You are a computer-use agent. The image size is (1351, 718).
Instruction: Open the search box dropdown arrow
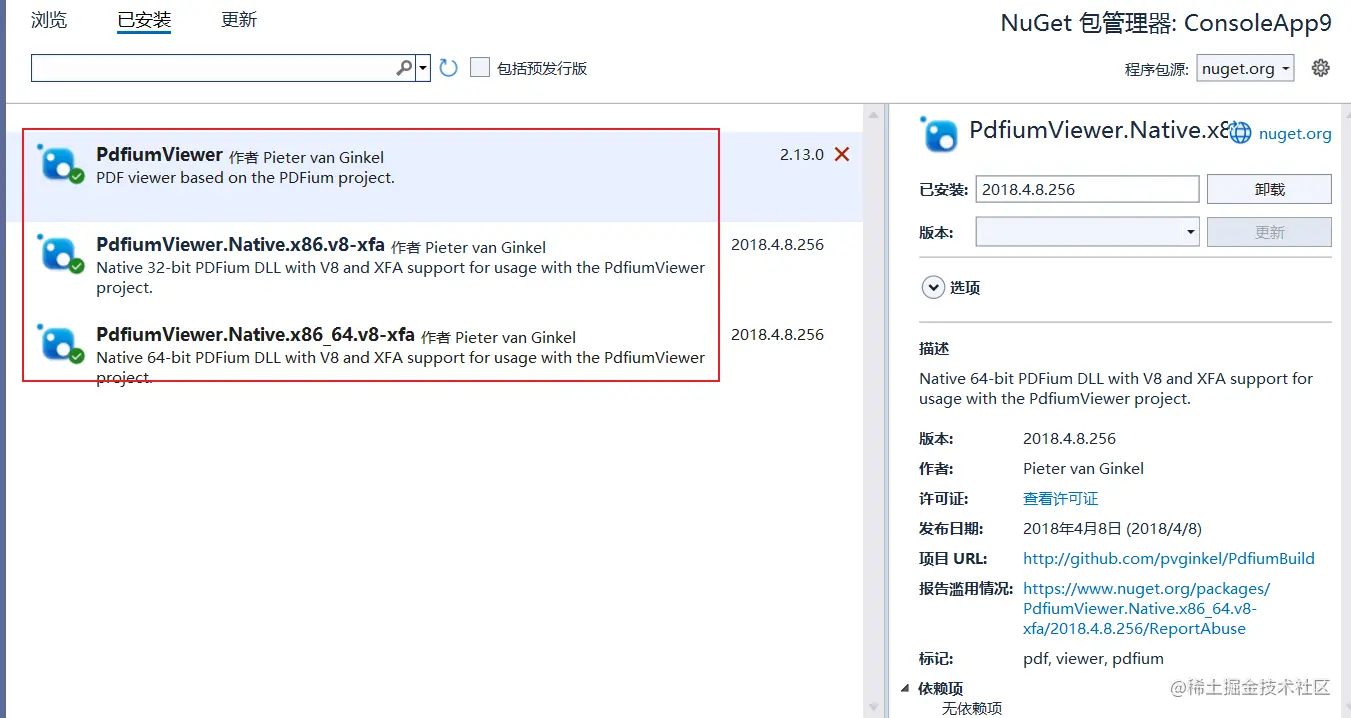point(423,68)
